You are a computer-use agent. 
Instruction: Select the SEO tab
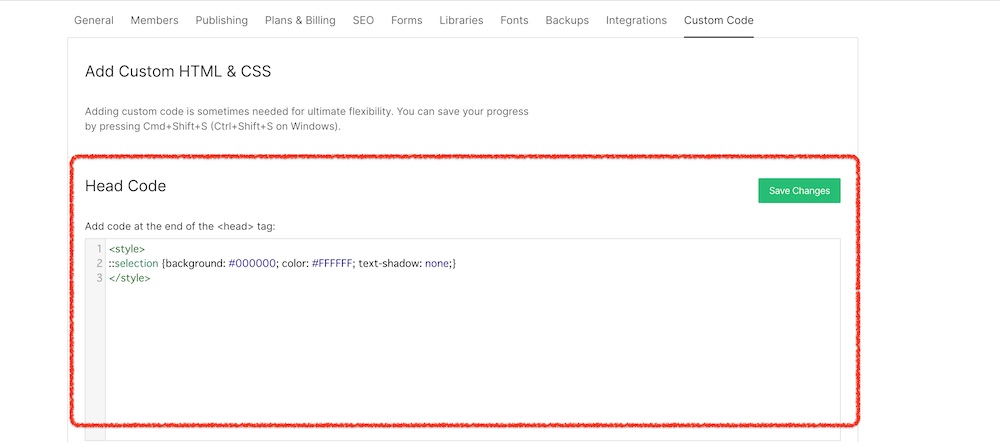(x=363, y=20)
